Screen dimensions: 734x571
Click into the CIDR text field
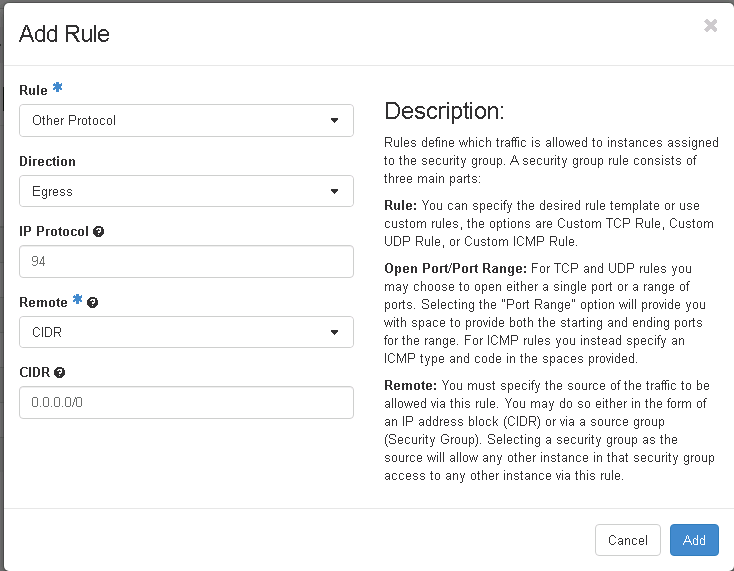[x=186, y=403]
